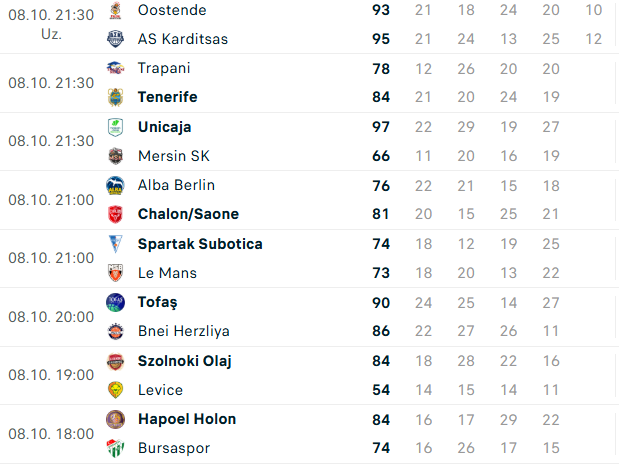Image resolution: width=619 pixels, height=467 pixels.
Task: Click the Szolnoki Olaj team logo
Action: [116, 361]
